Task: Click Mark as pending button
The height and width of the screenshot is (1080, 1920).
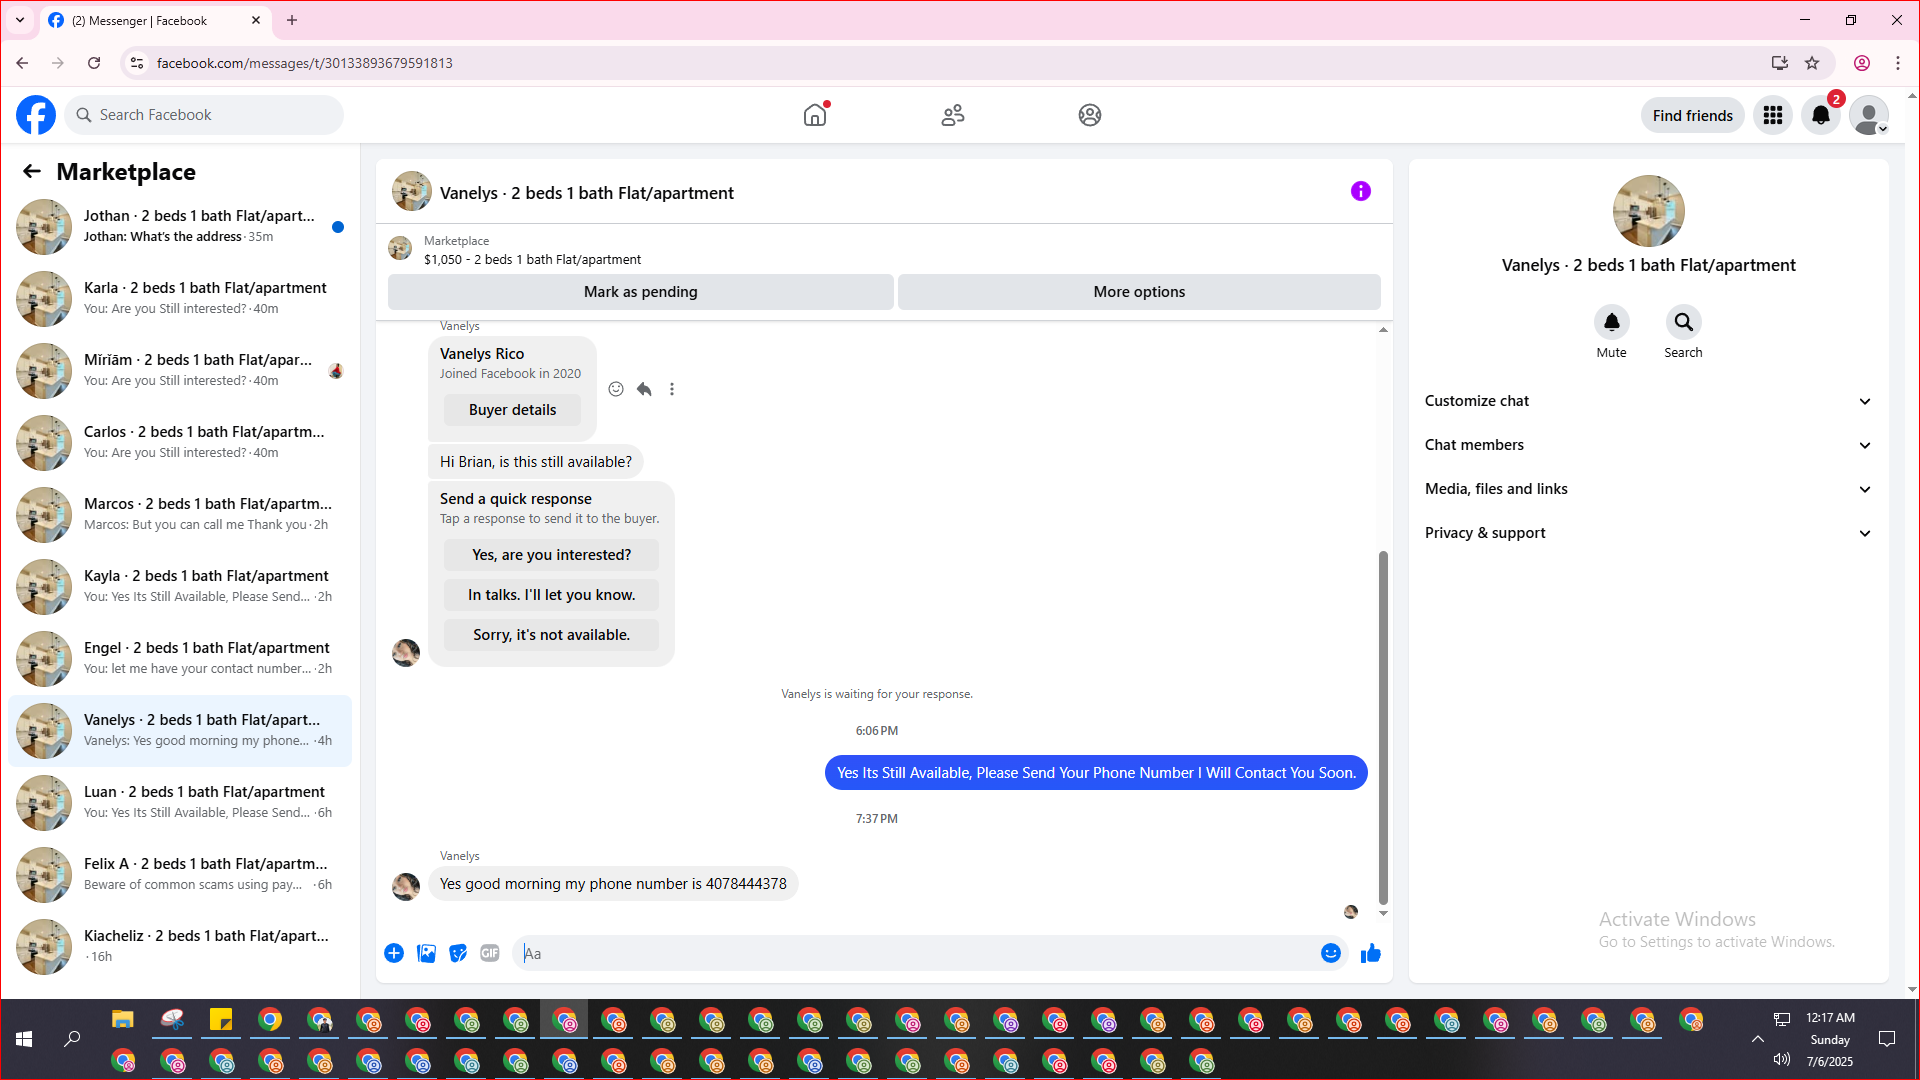Action: [x=640, y=292]
